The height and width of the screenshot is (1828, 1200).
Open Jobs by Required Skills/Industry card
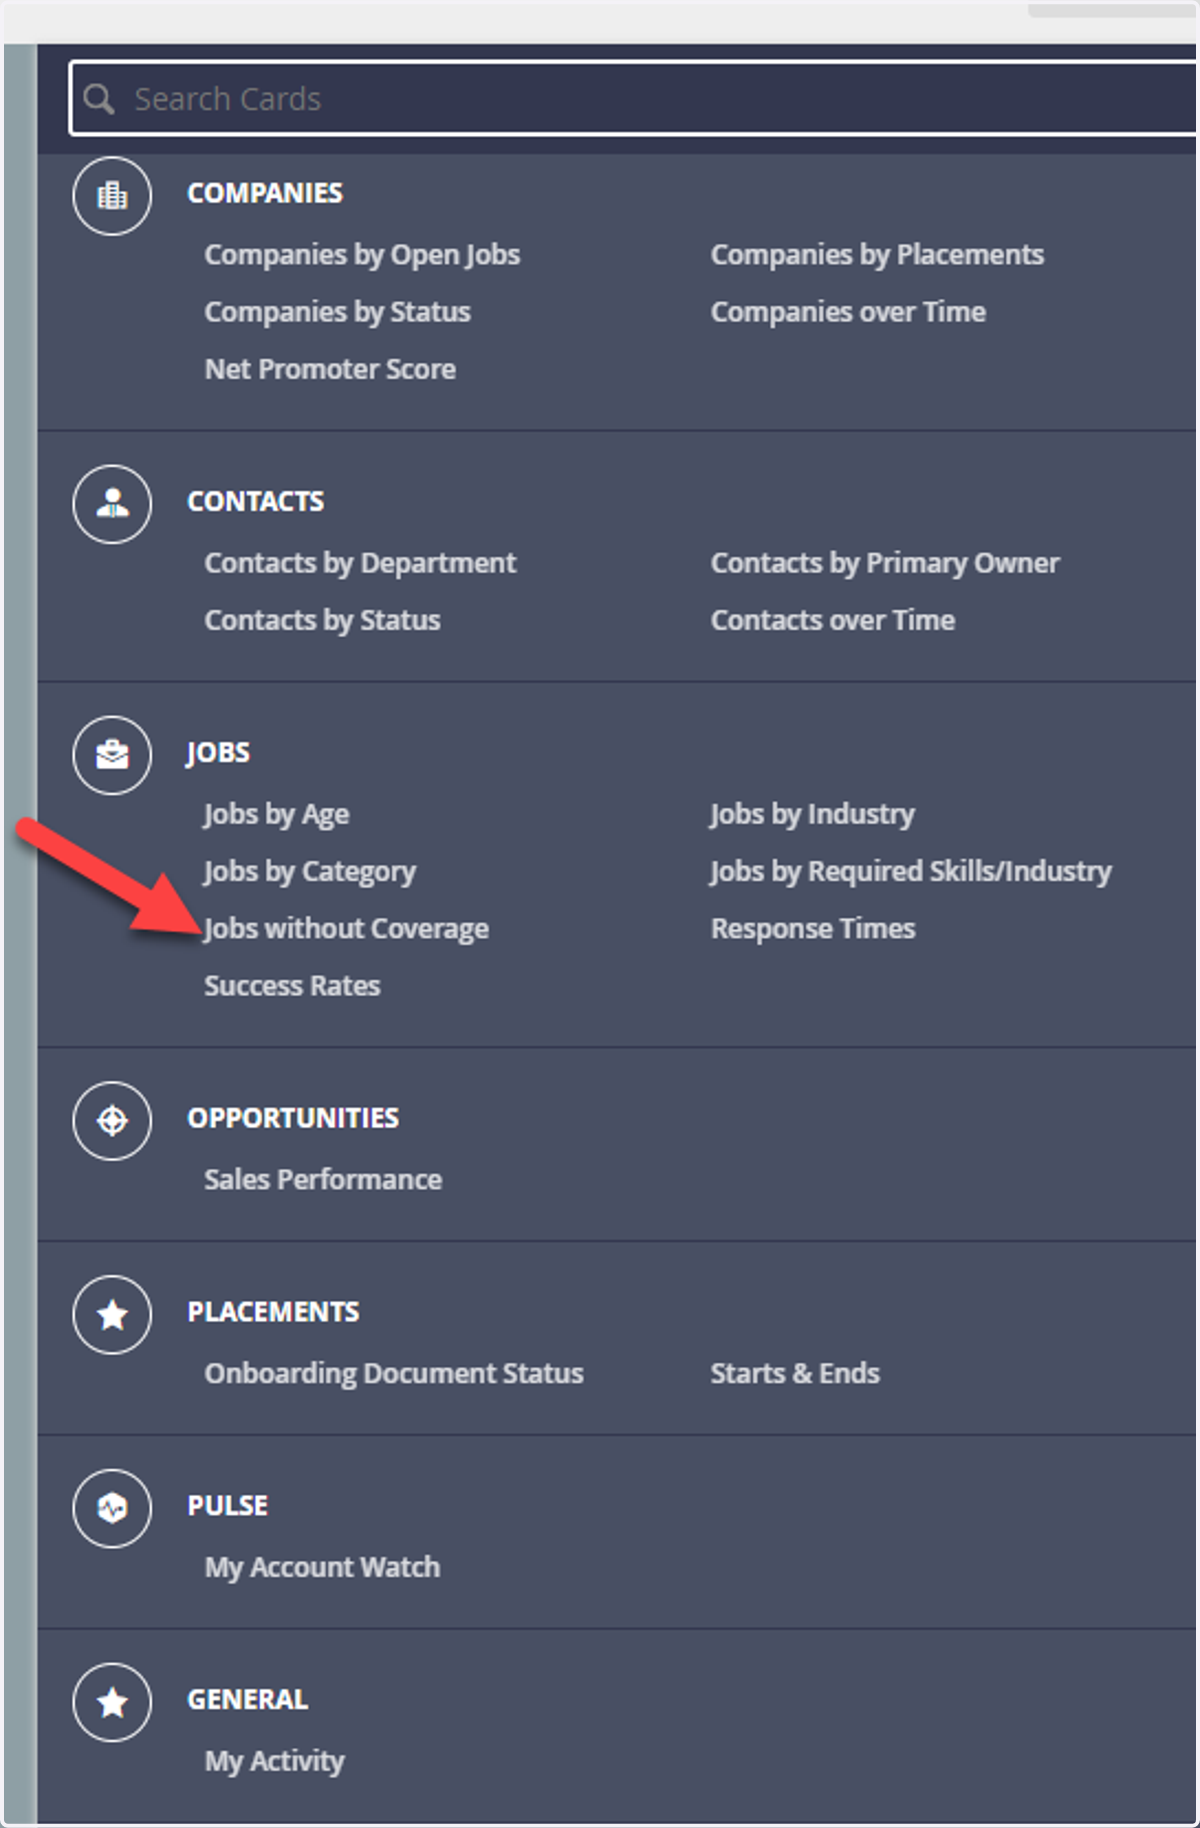[x=911, y=871]
